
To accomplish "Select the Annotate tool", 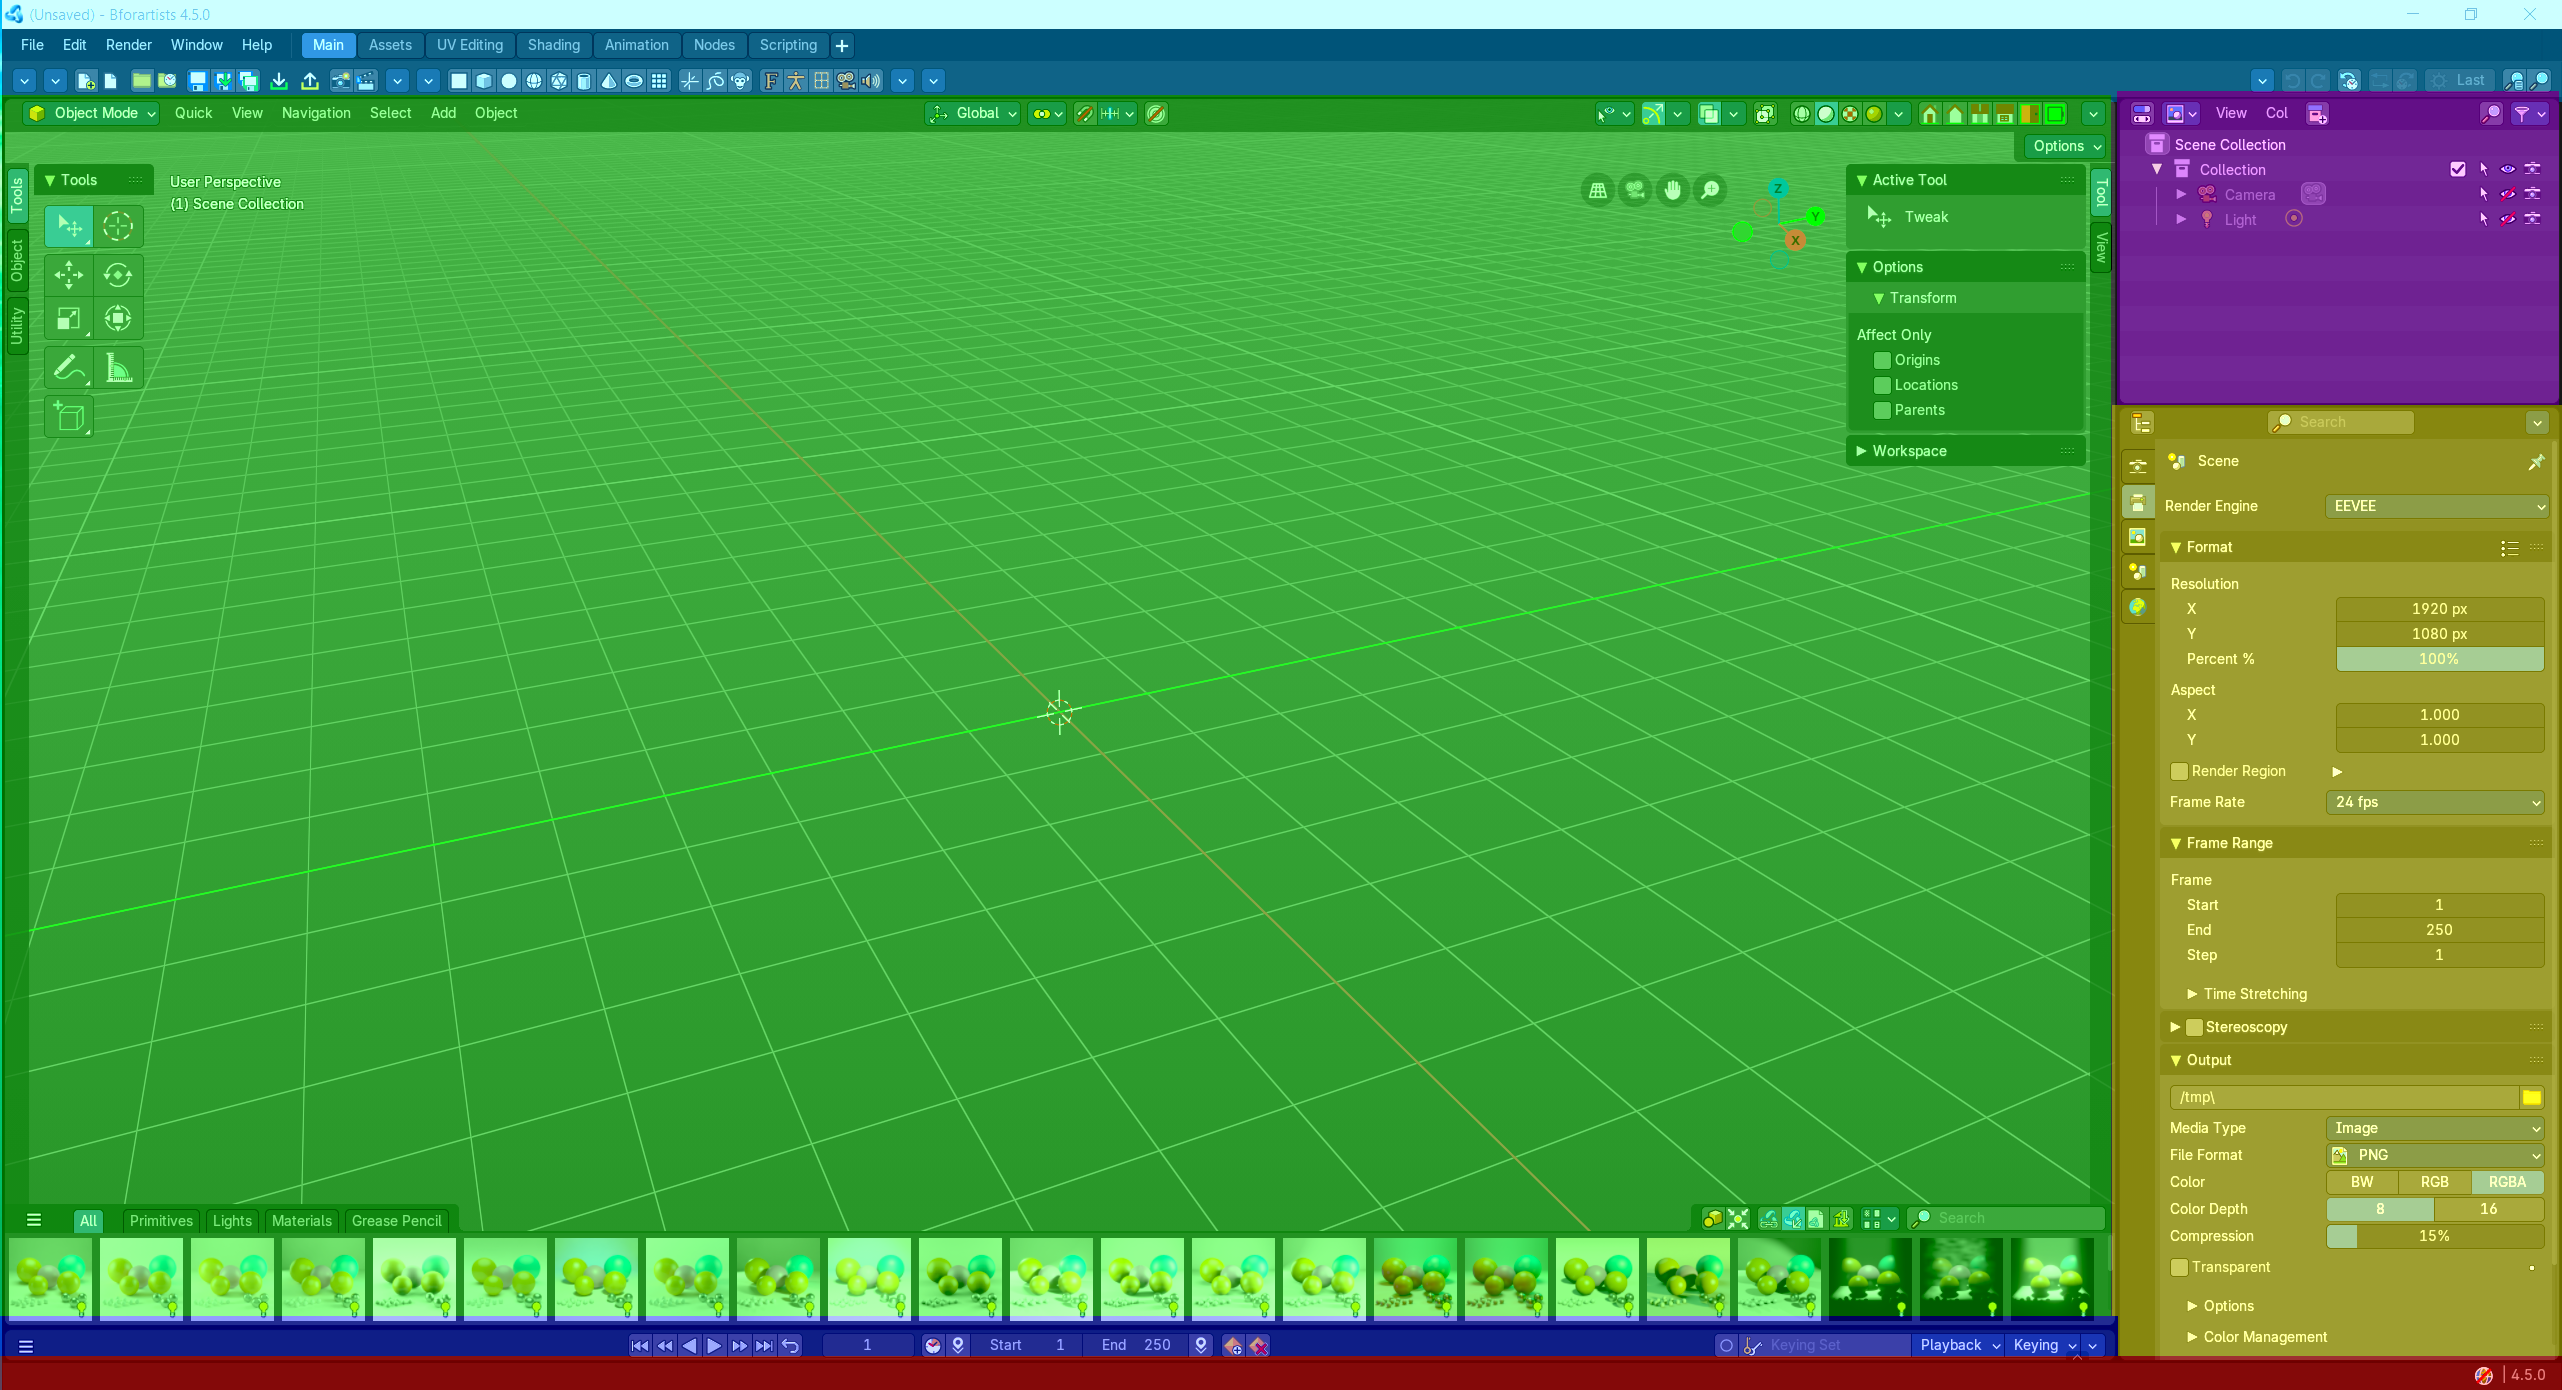I will [x=69, y=368].
